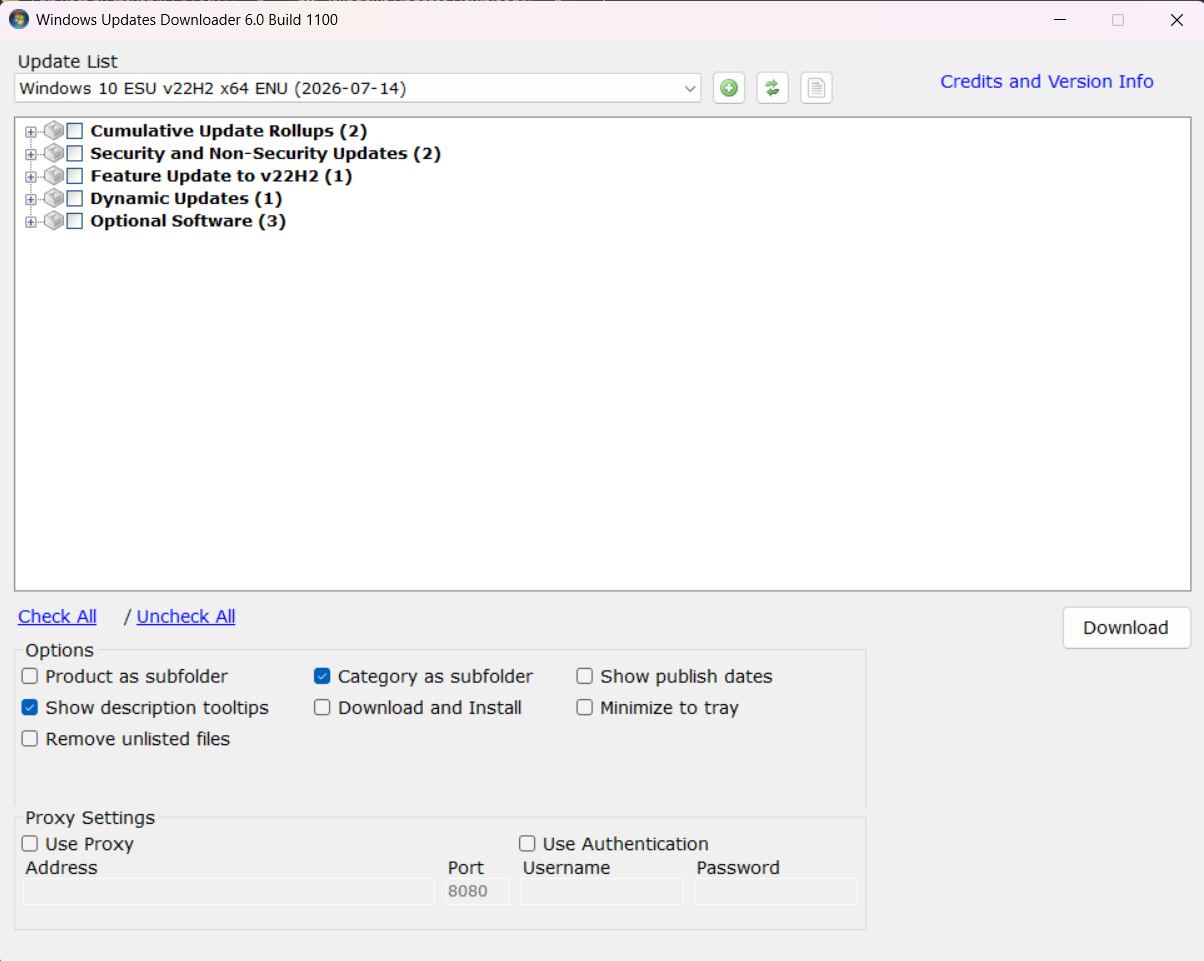The width and height of the screenshot is (1204, 961).
Task: Click the proxy Address field
Action: pyautogui.click(x=229, y=891)
